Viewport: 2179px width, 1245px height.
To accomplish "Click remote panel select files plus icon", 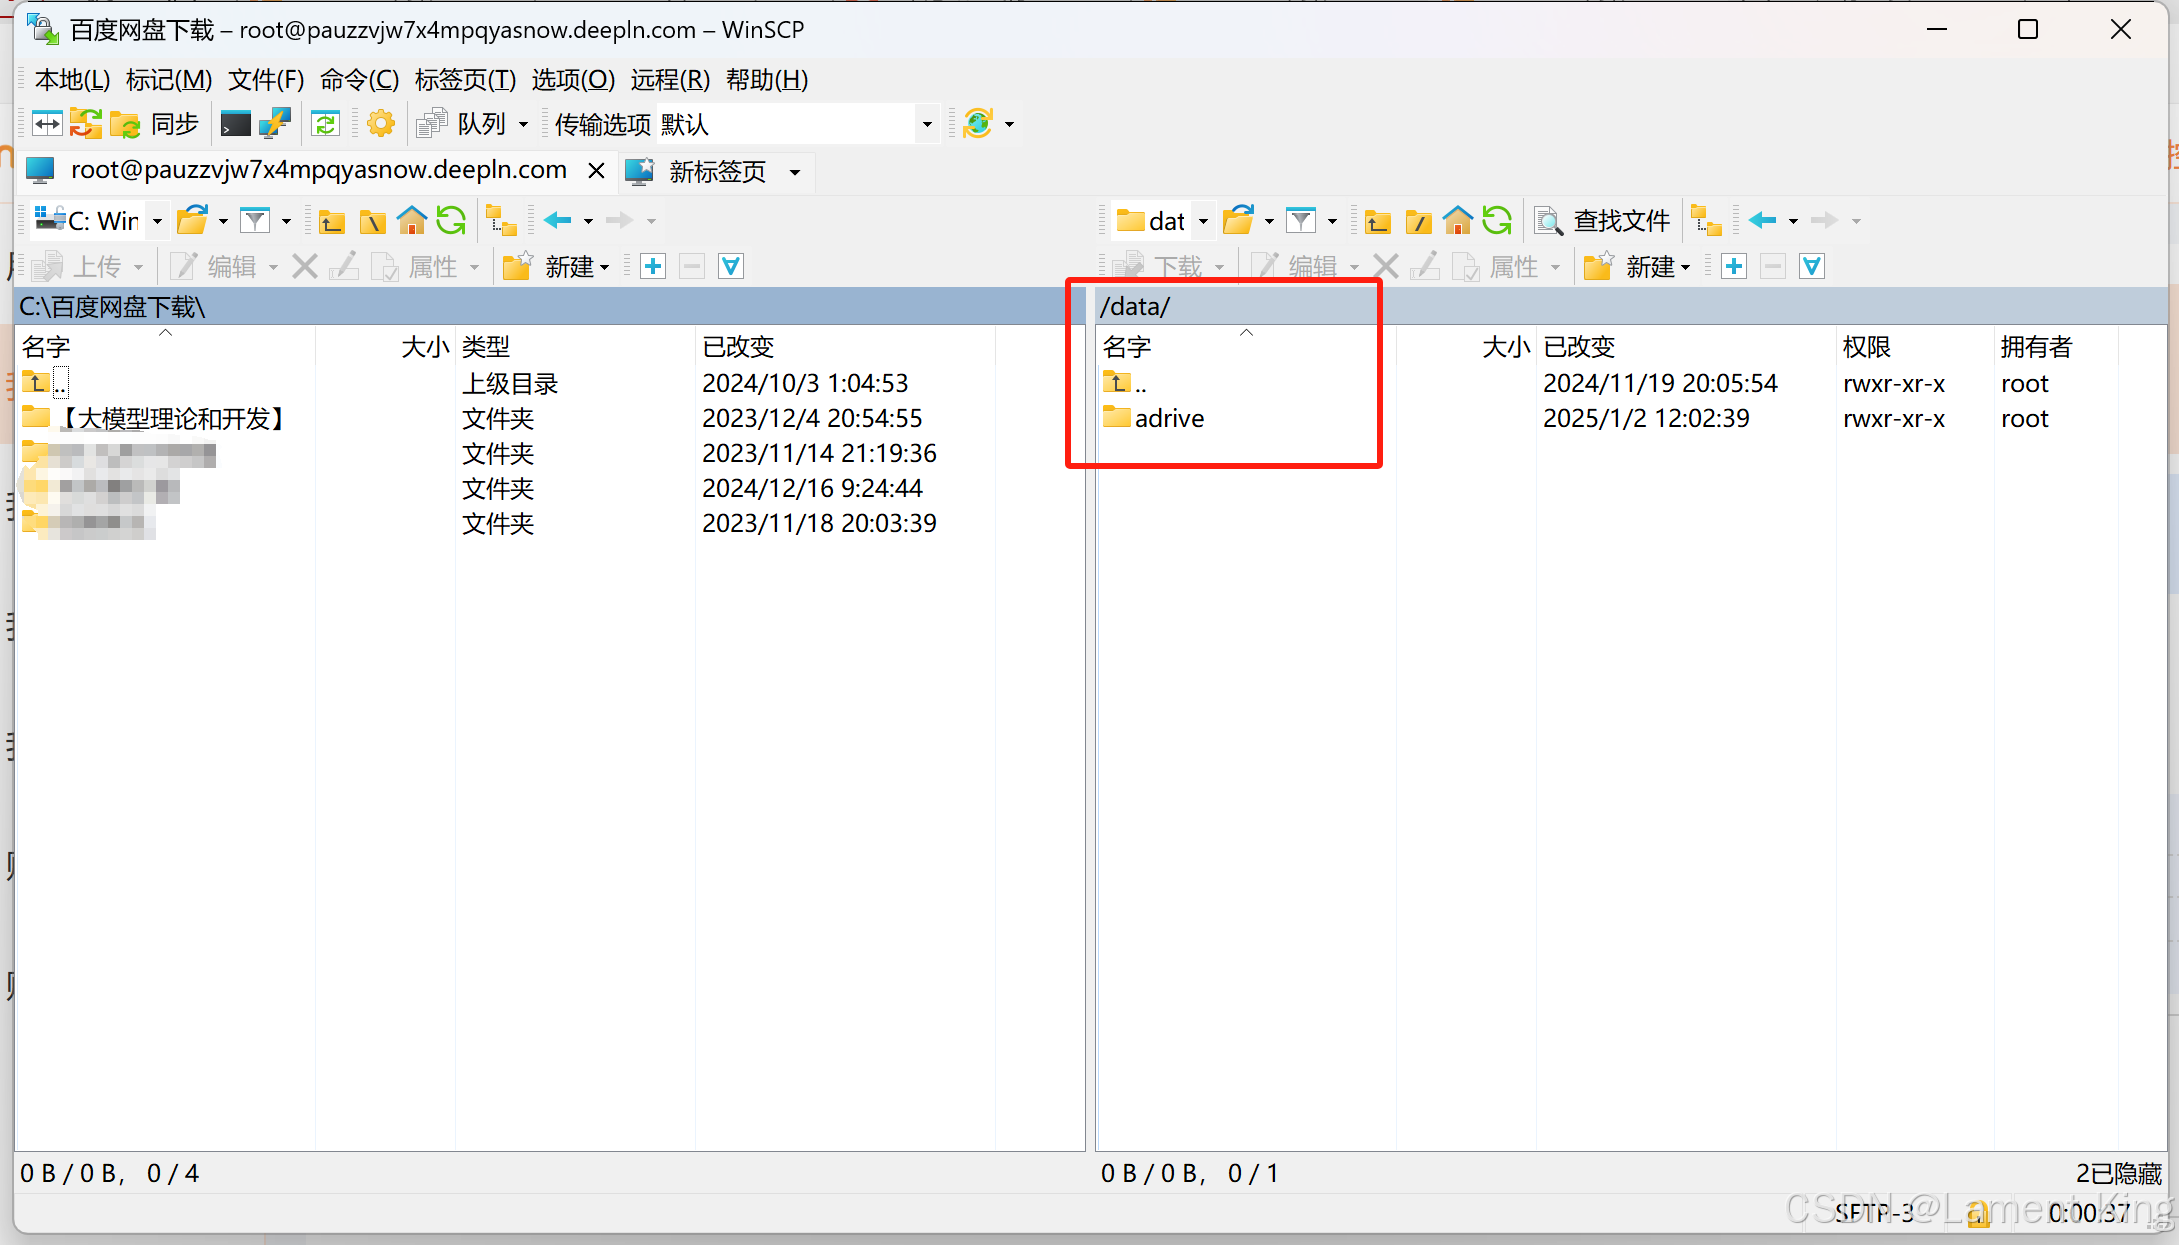I will pyautogui.click(x=1733, y=267).
